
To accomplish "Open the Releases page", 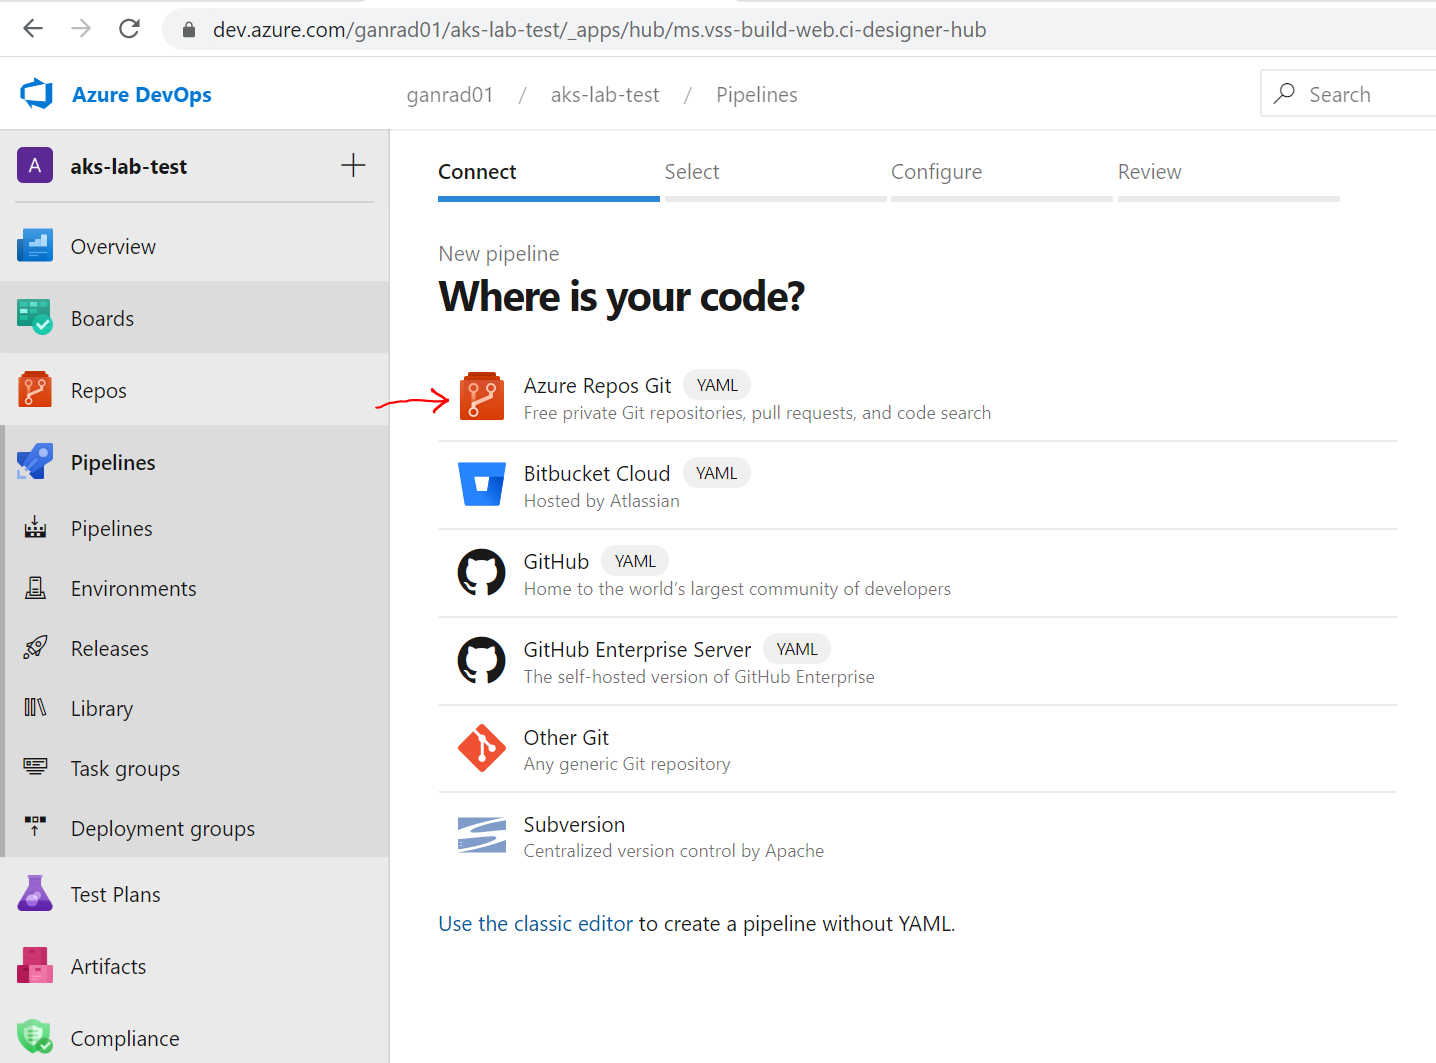I will coord(194,648).
